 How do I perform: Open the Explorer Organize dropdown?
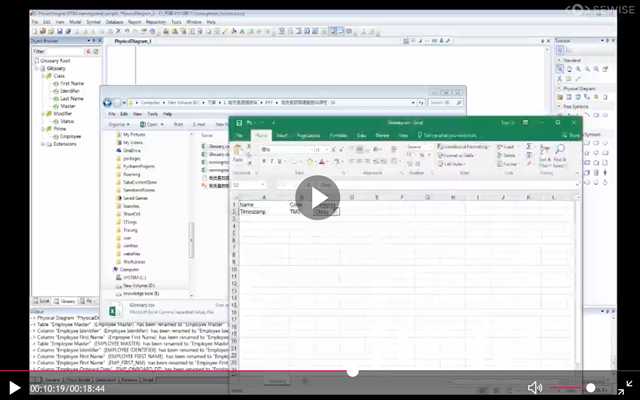(119, 124)
